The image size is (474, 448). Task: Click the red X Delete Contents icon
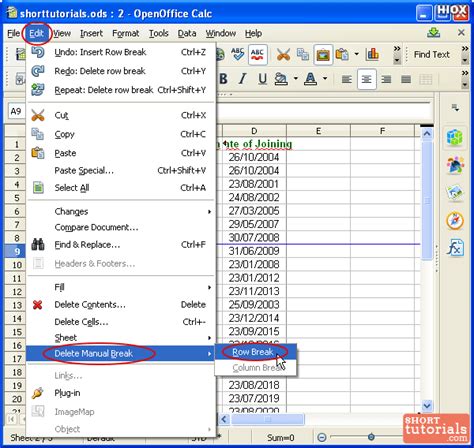(38, 304)
